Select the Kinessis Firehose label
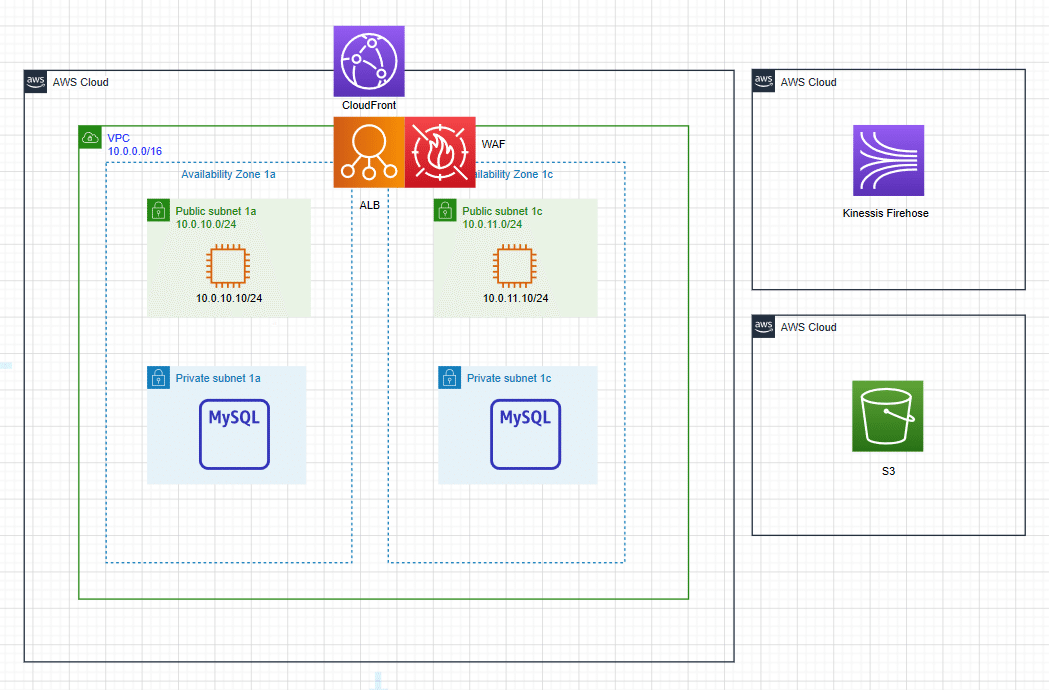Viewport: 1049px width, 690px height. (x=885, y=213)
